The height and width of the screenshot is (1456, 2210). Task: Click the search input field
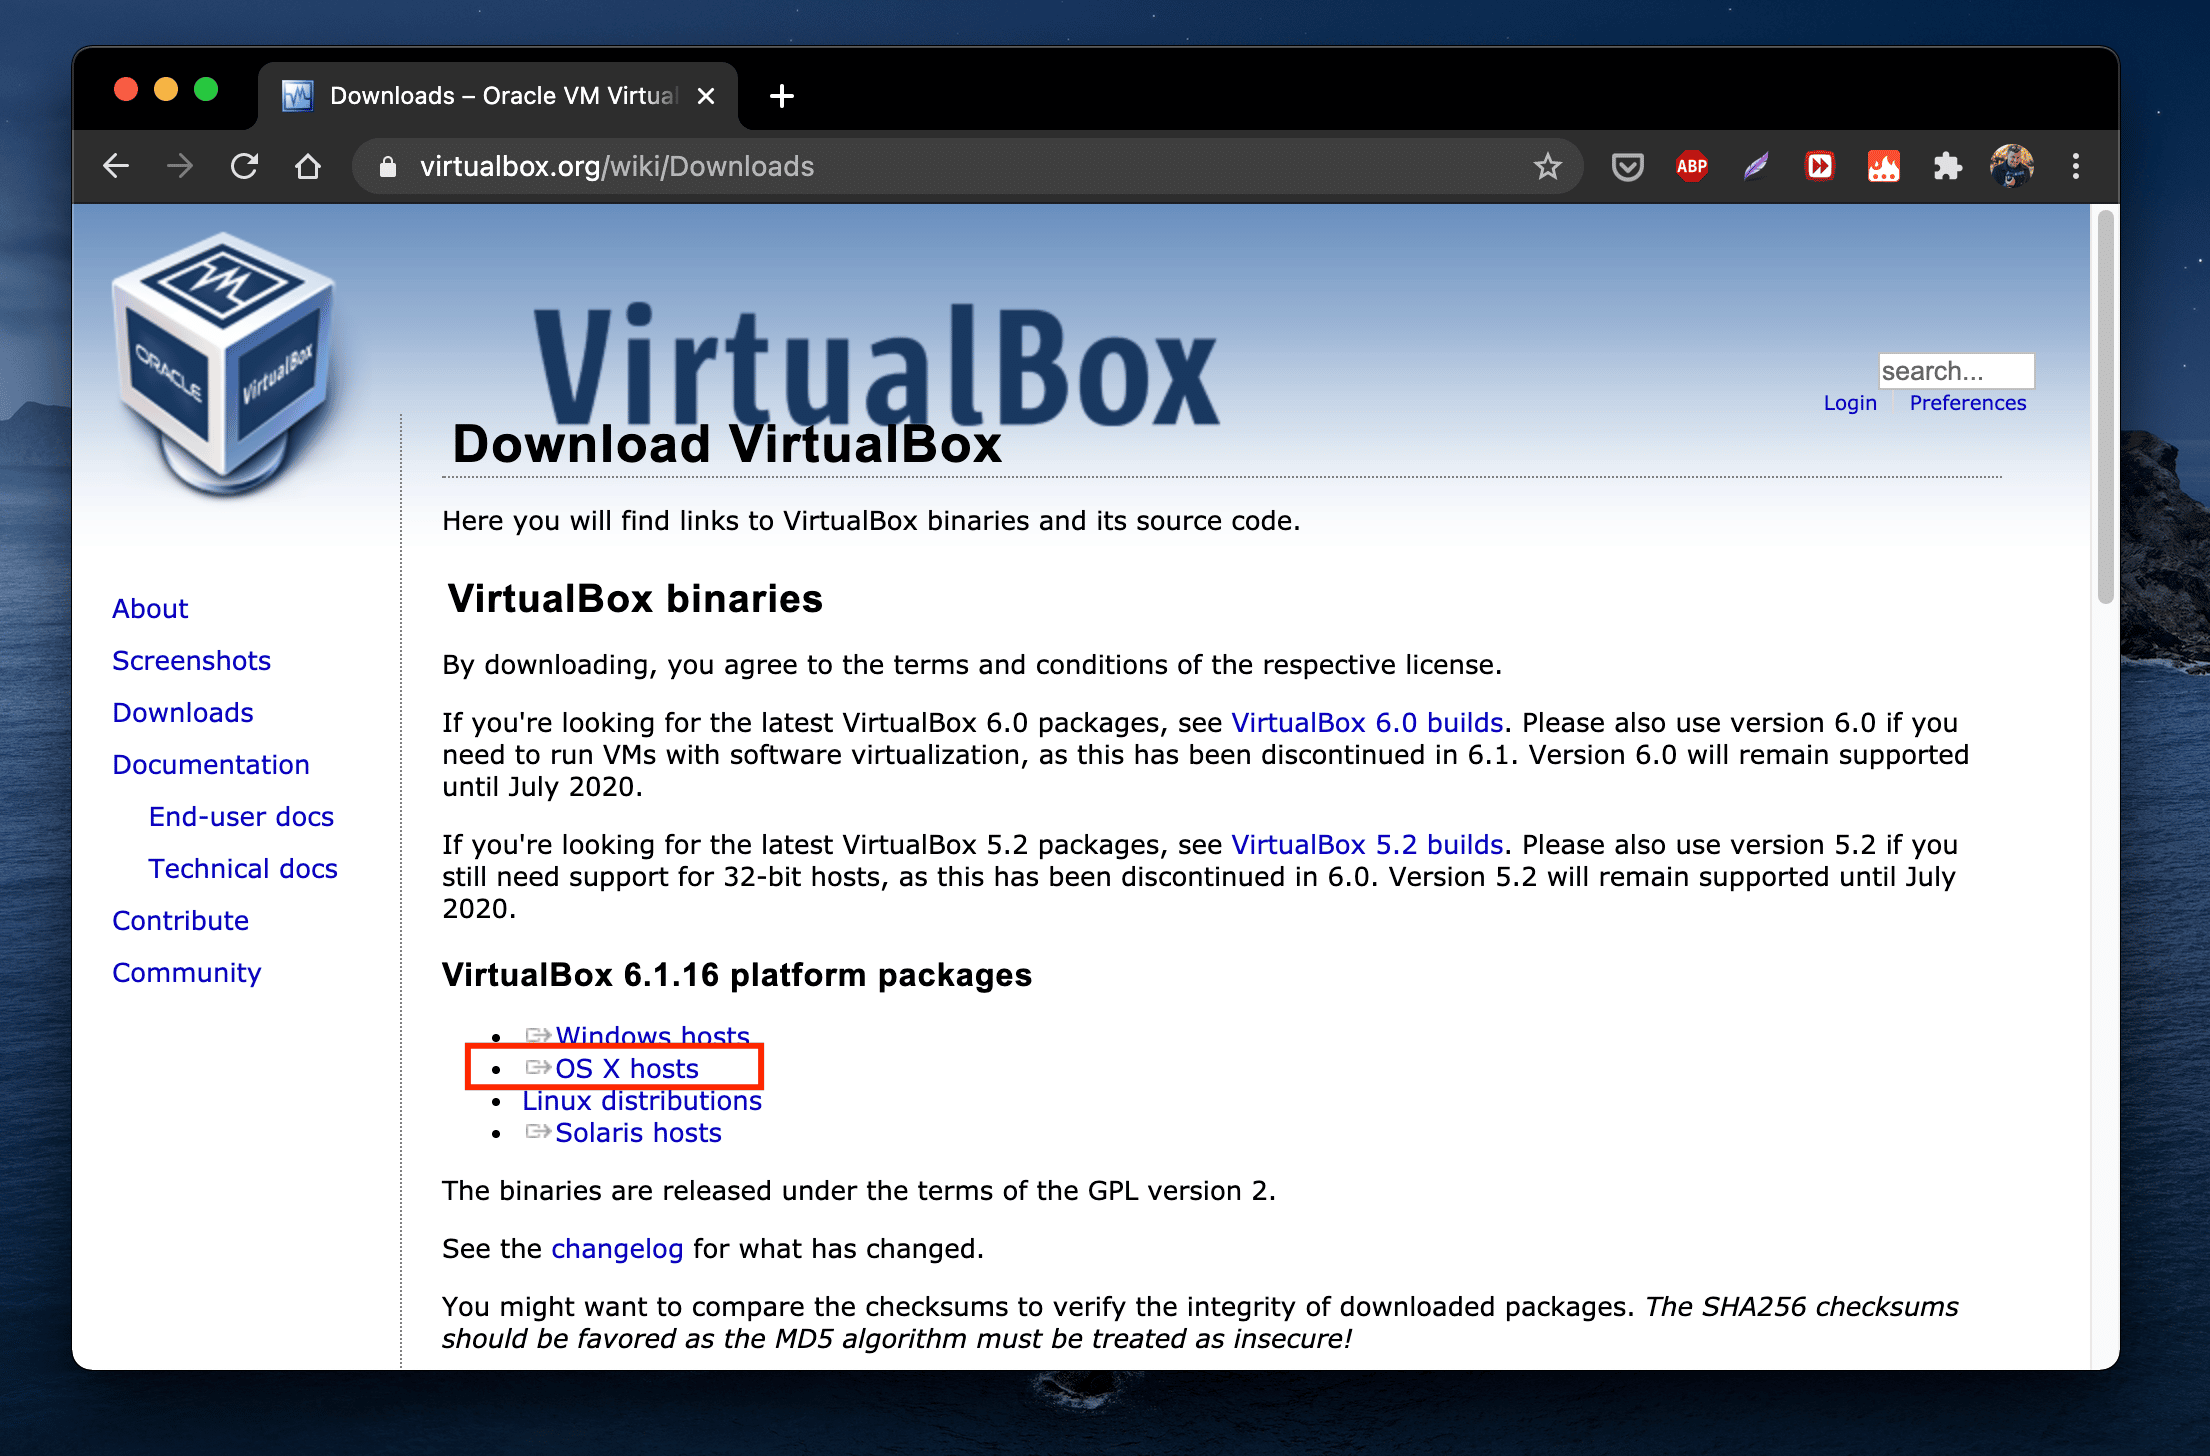(1955, 371)
